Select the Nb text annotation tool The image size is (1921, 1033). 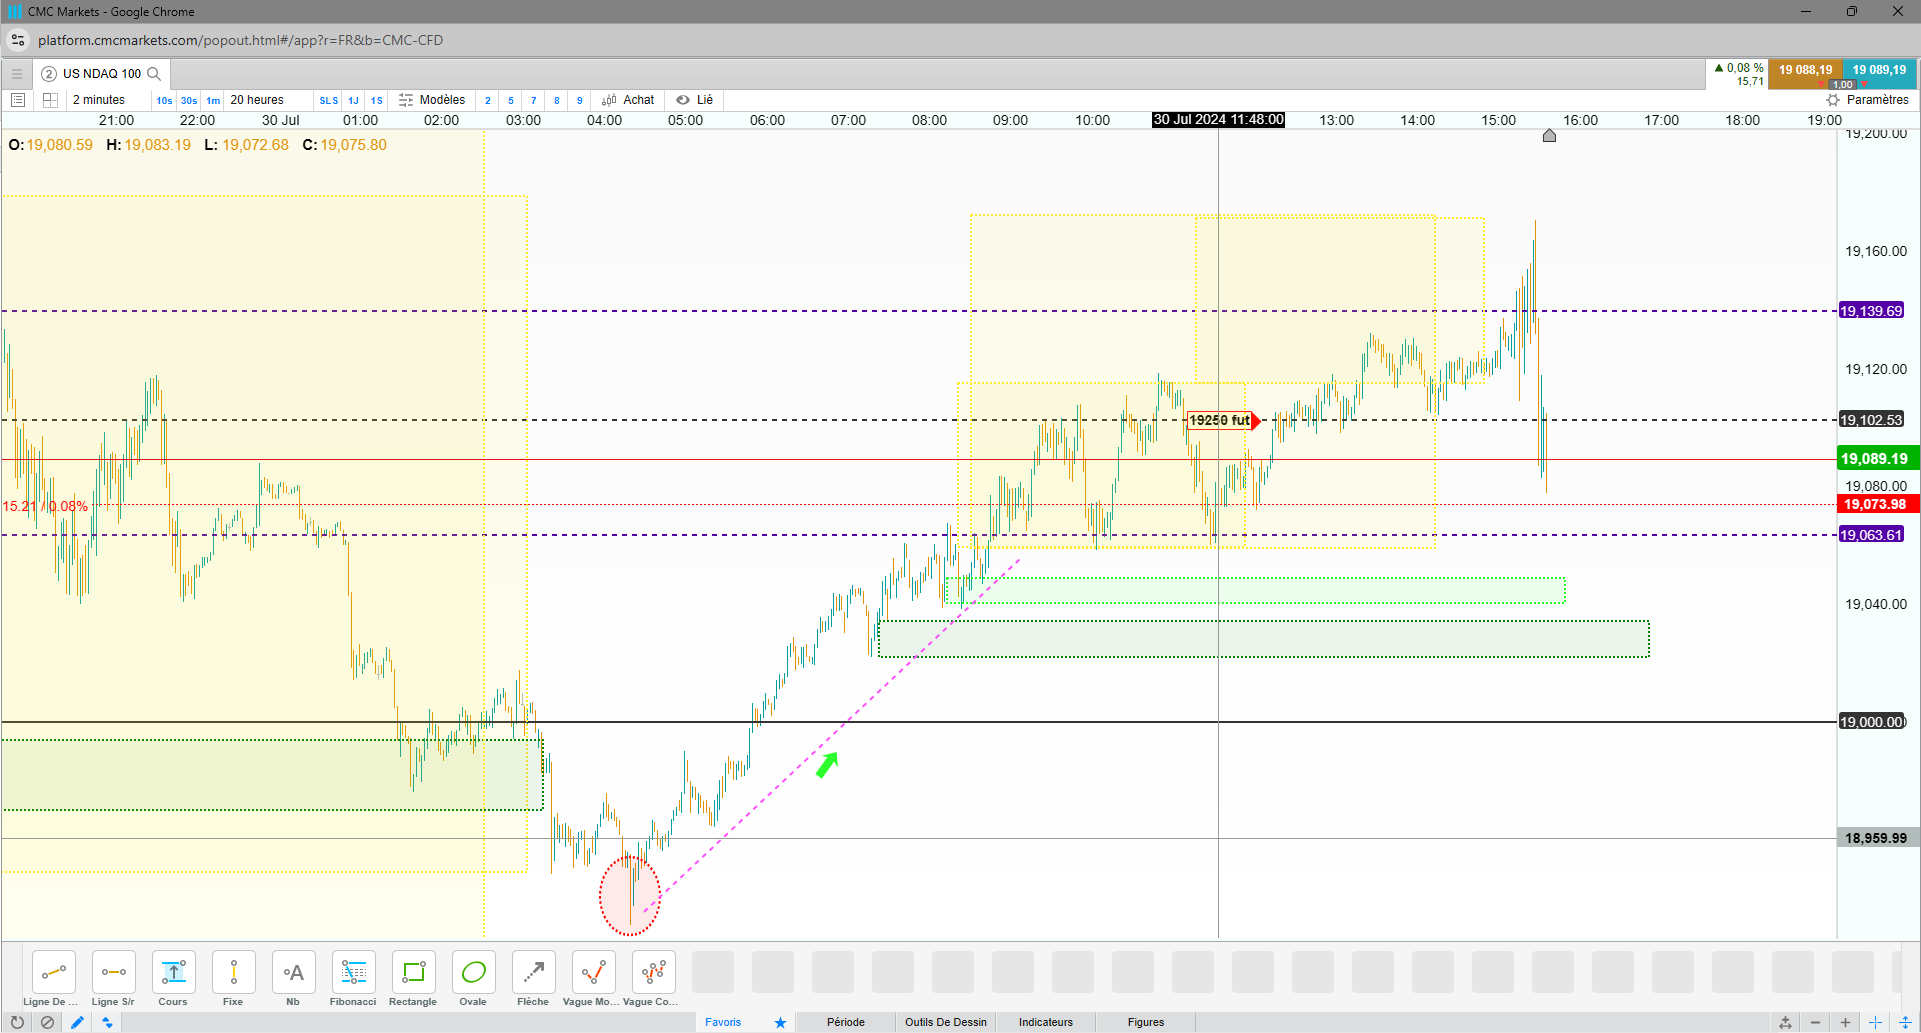coord(293,972)
